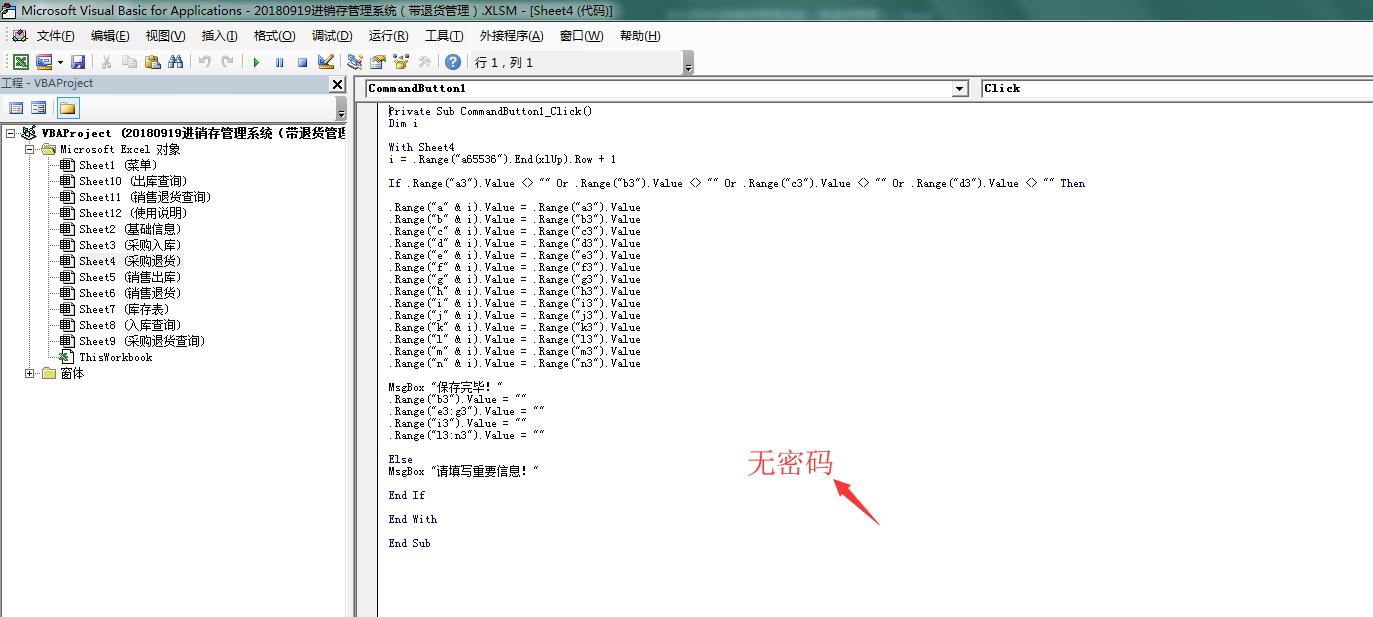Screen dimensions: 1373x617
Task: Click View Microsoft Excel icon
Action: click(22, 61)
